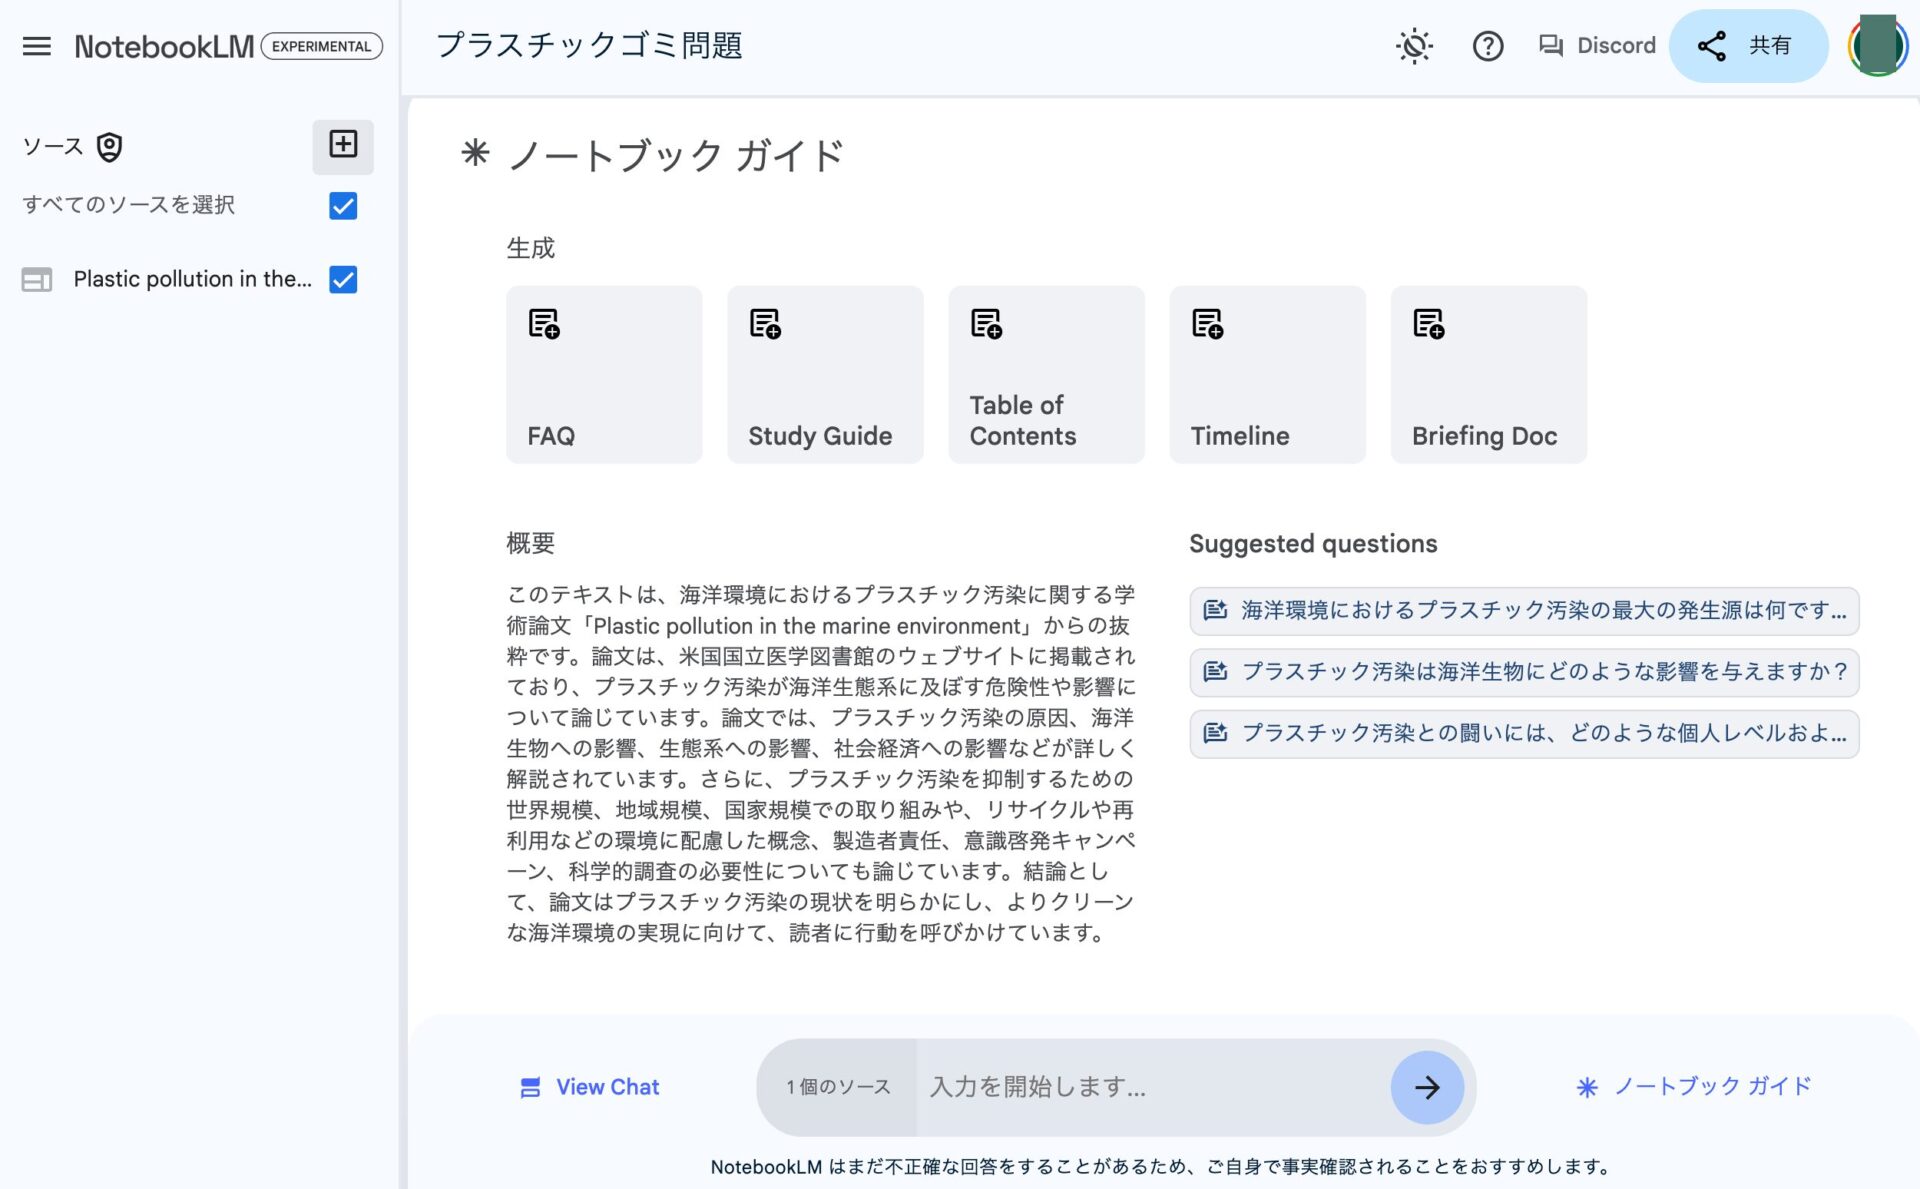Screen dimensions: 1920x1189
Task: Switch to View Chat
Action: [590, 1087]
